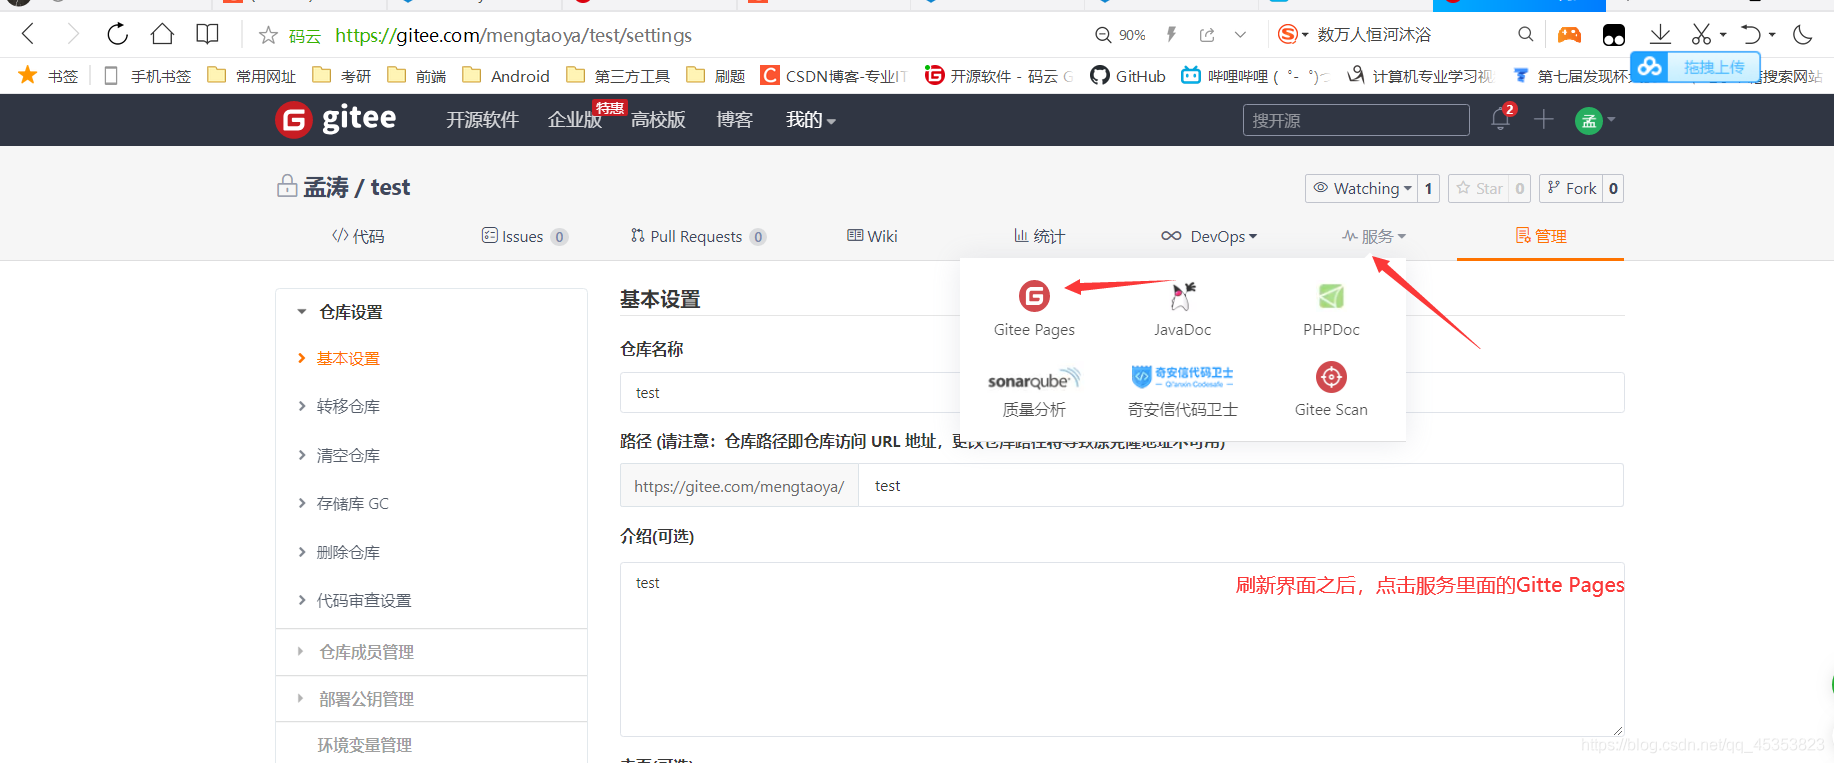Select 基本设置 in the sidebar

coord(348,358)
